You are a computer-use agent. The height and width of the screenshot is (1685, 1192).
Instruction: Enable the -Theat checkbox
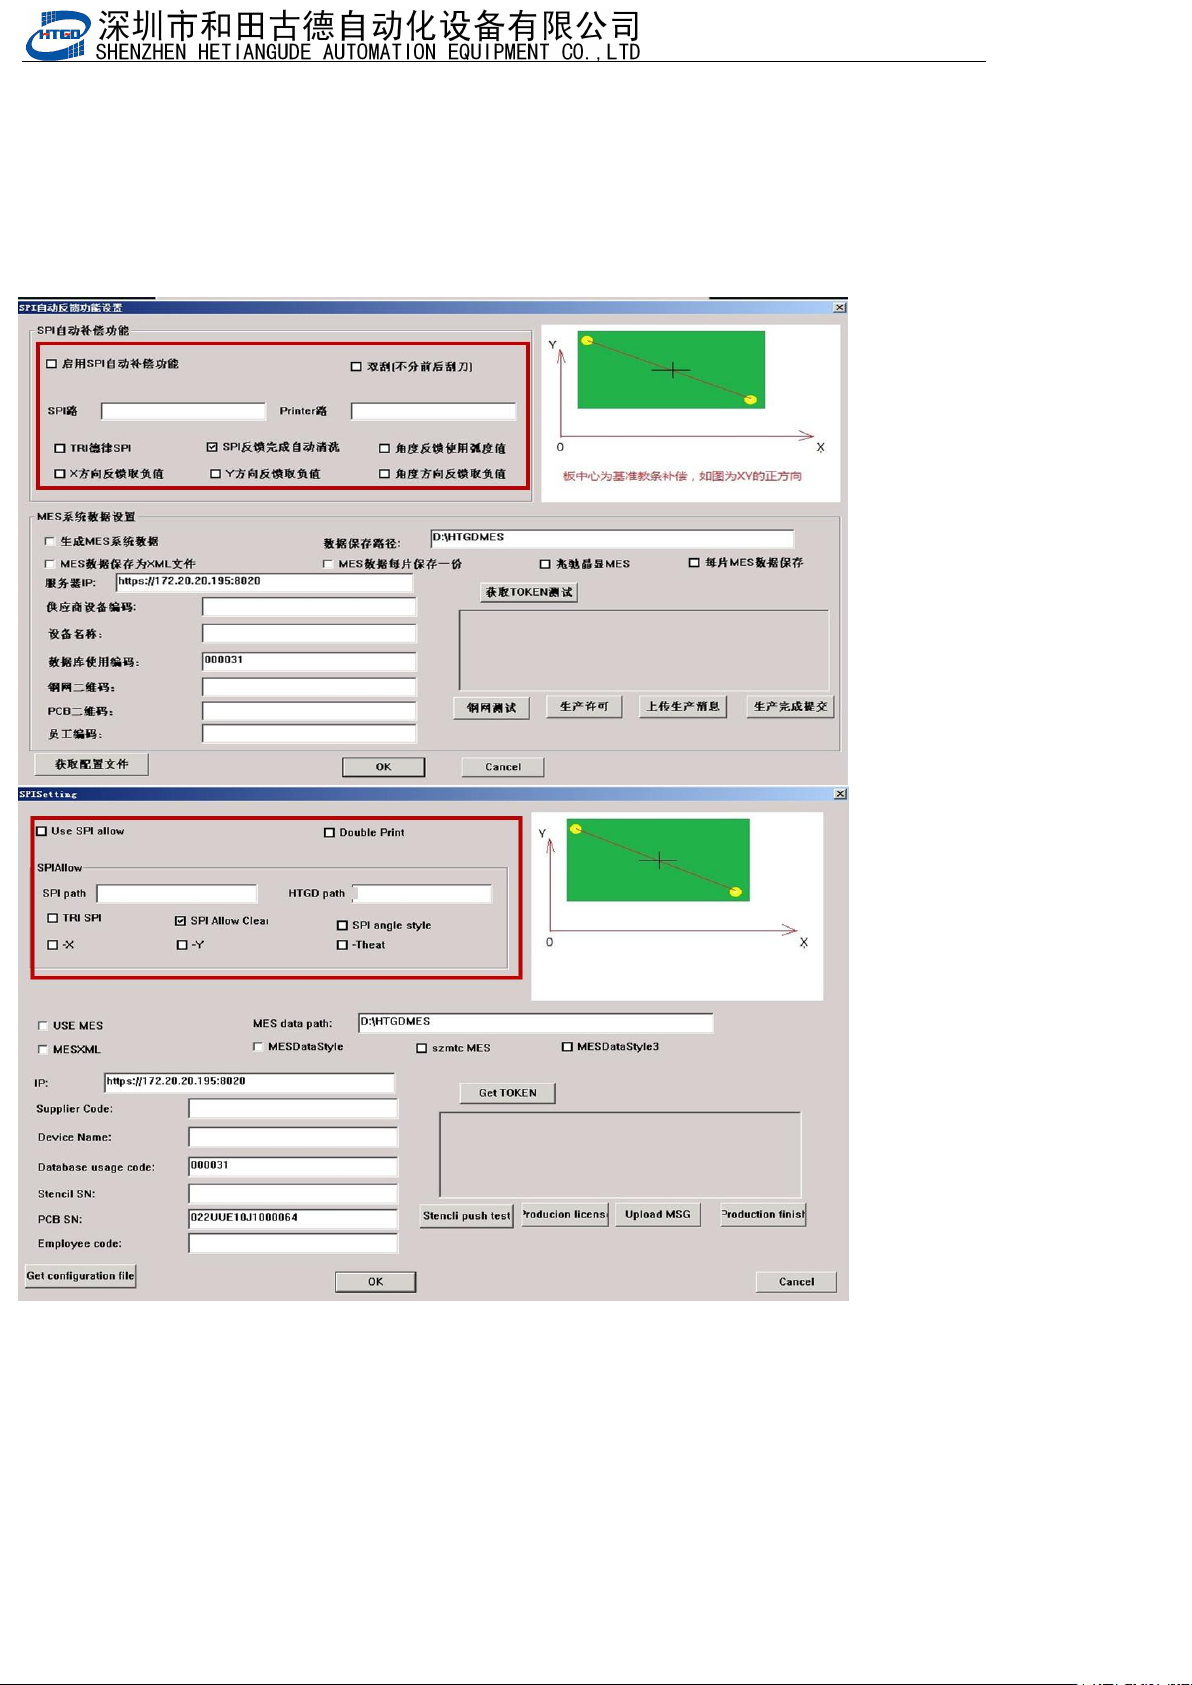(x=342, y=945)
